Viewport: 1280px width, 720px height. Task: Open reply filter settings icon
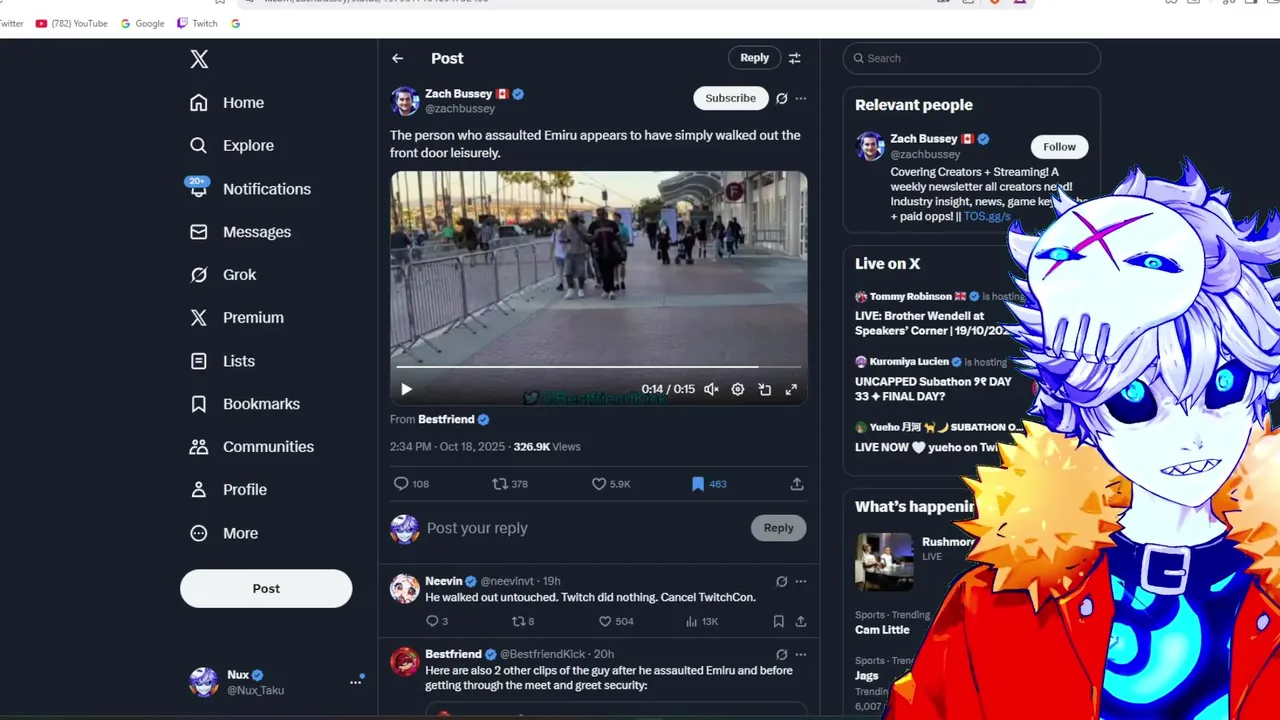(795, 58)
